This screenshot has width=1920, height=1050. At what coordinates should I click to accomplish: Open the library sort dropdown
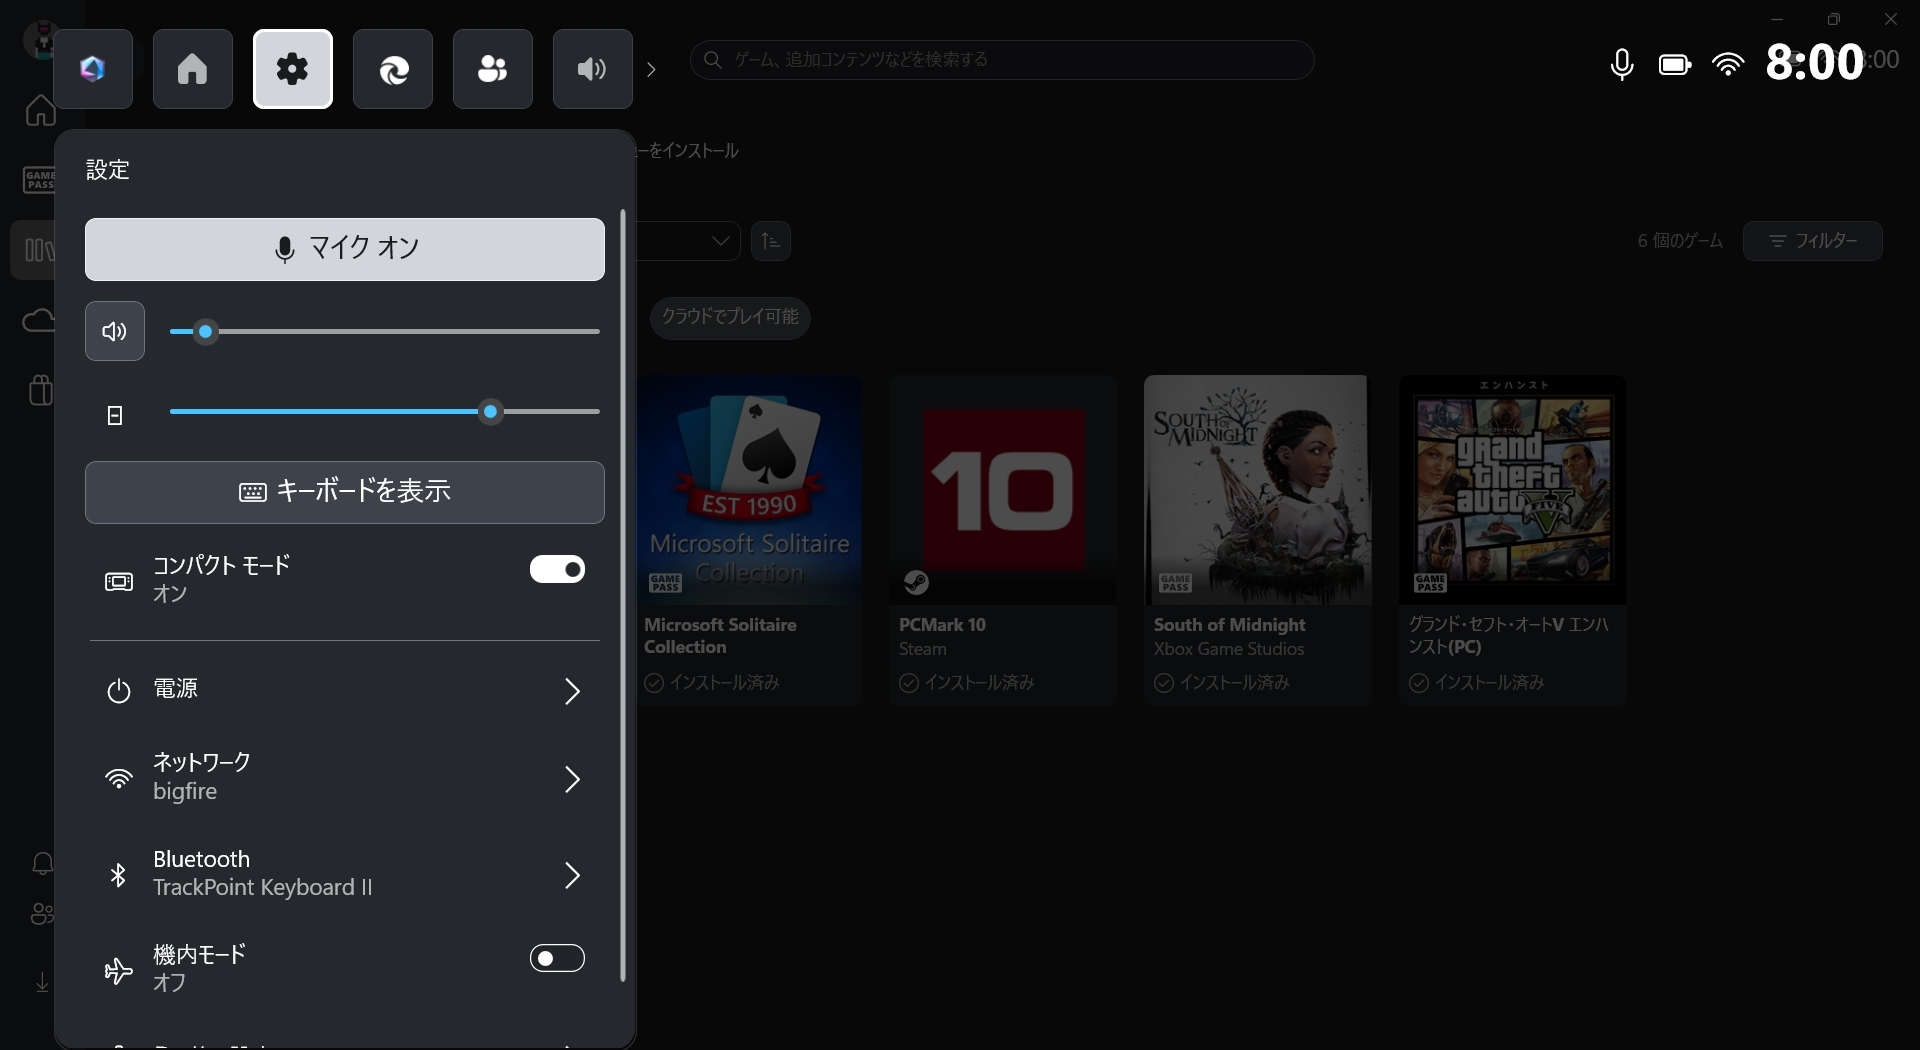(x=688, y=241)
